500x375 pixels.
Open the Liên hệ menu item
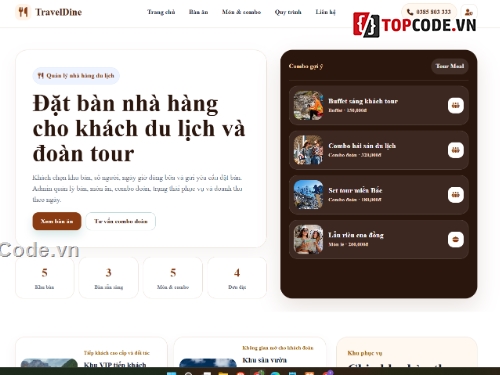coord(325,12)
